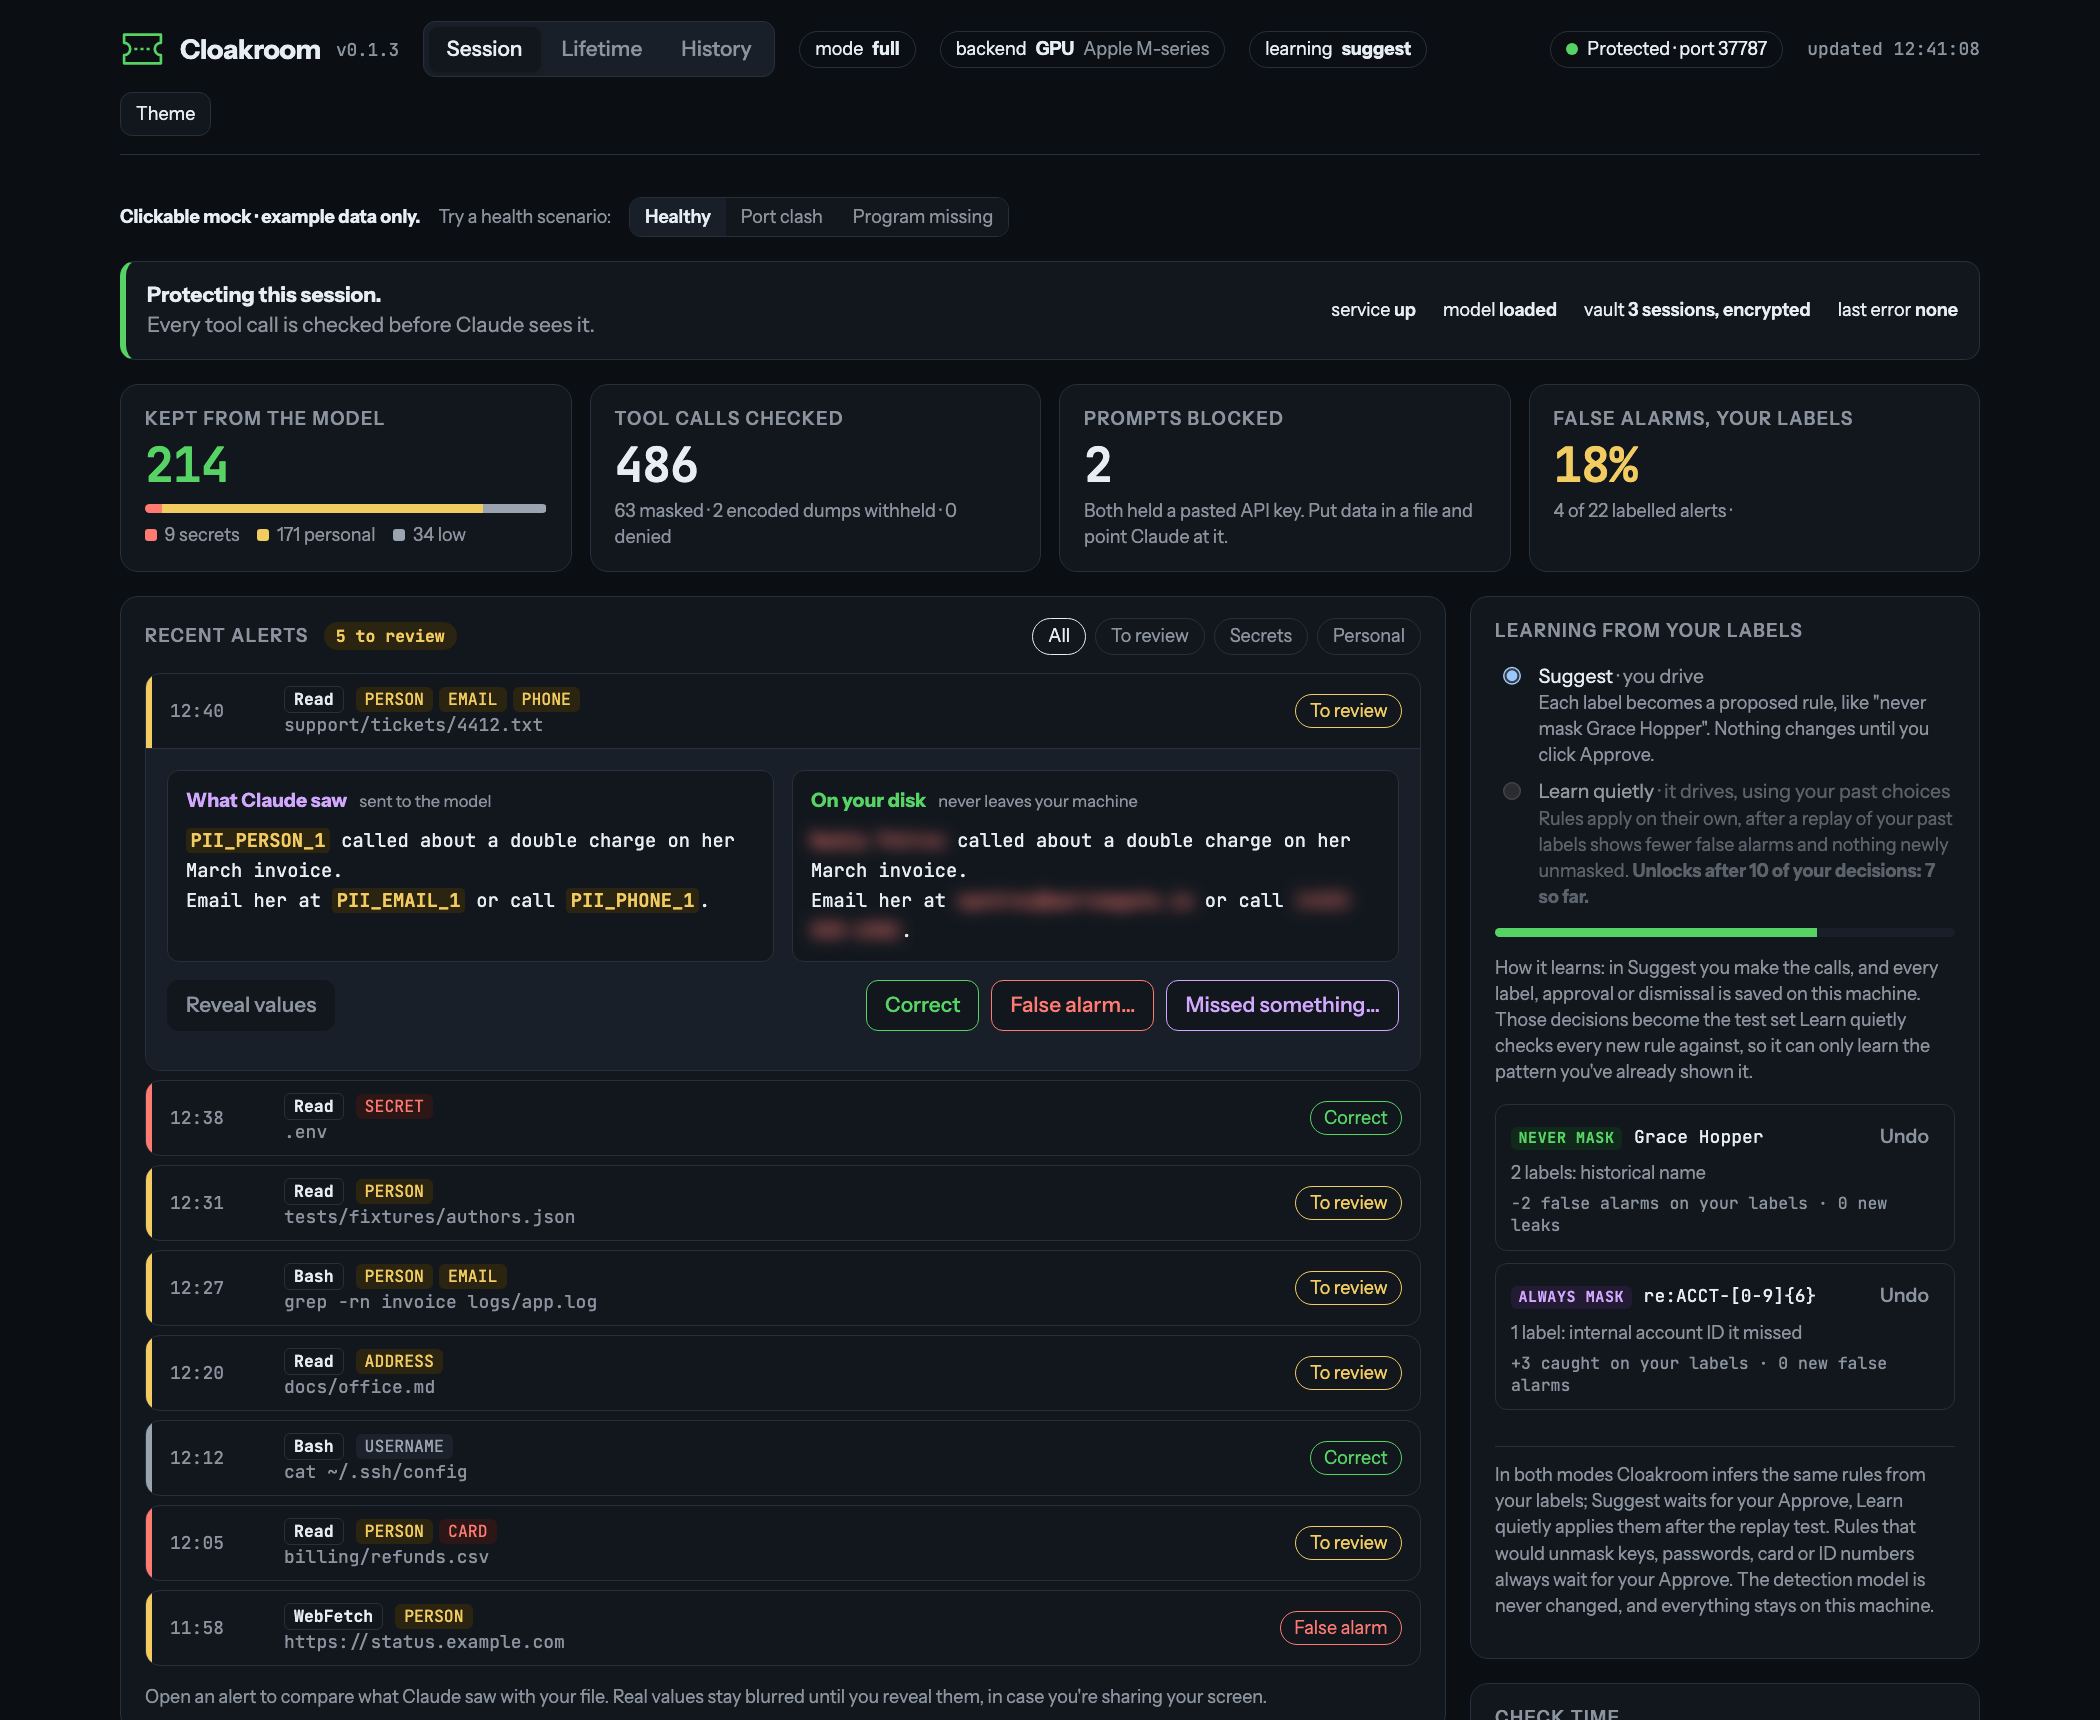This screenshot has width=2100, height=1720.
Task: Open the billing/refunds.csv alert
Action: pyautogui.click(x=783, y=1543)
